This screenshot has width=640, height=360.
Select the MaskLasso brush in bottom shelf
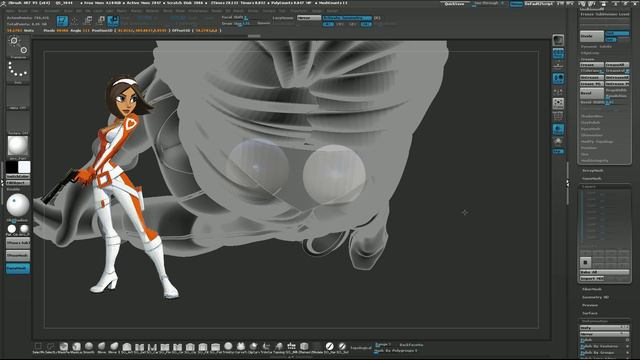[76, 347]
